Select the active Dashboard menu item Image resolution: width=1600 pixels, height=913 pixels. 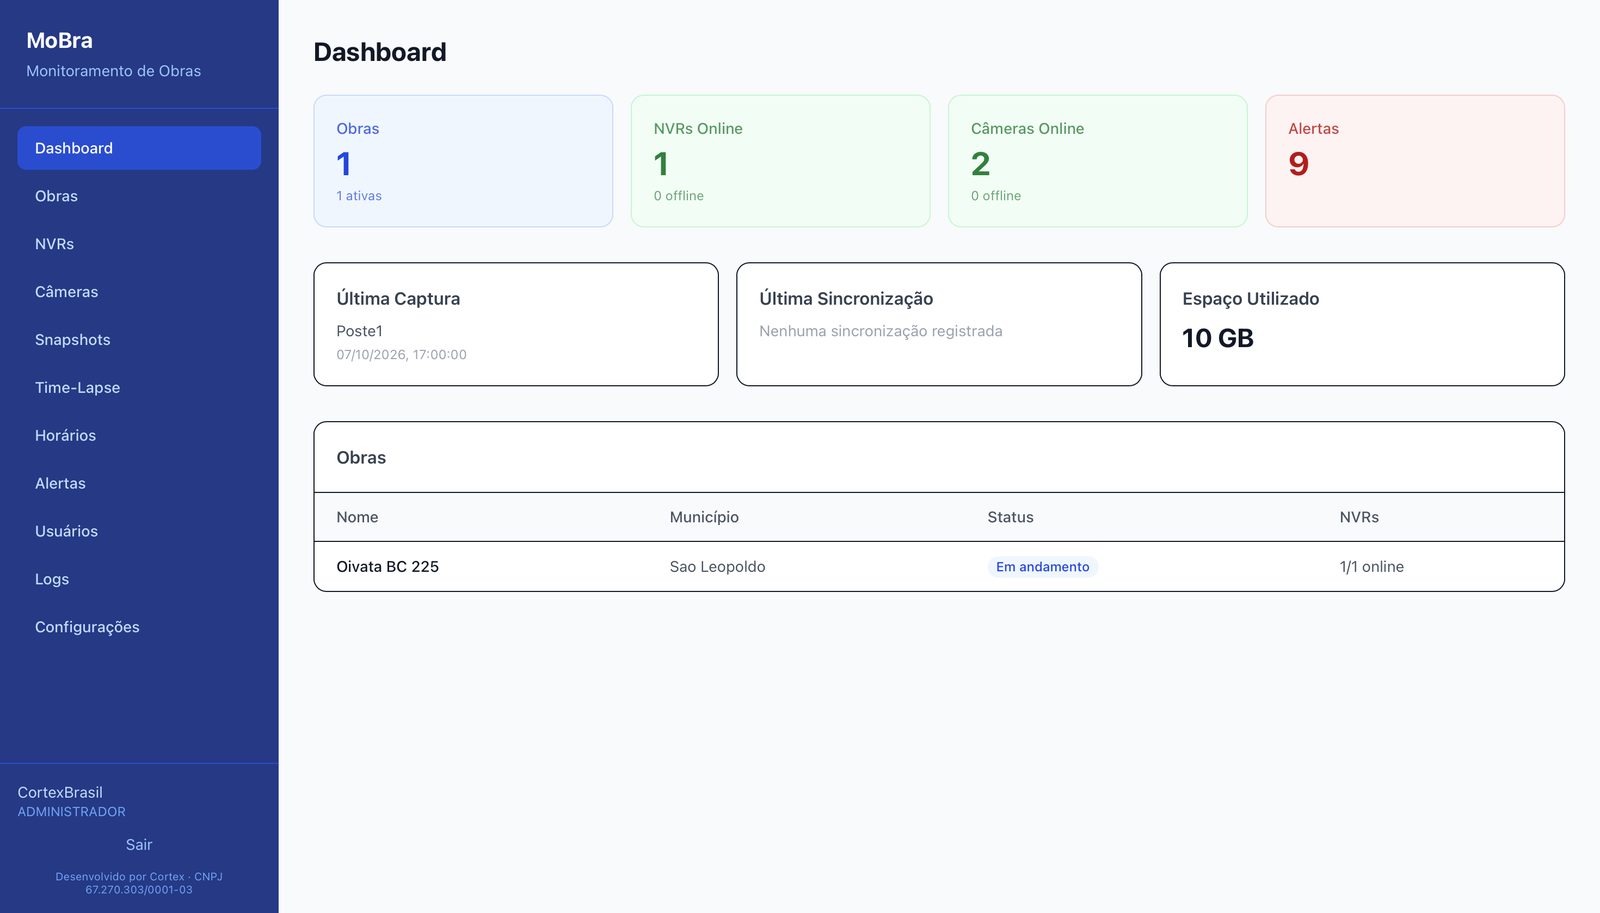click(139, 148)
